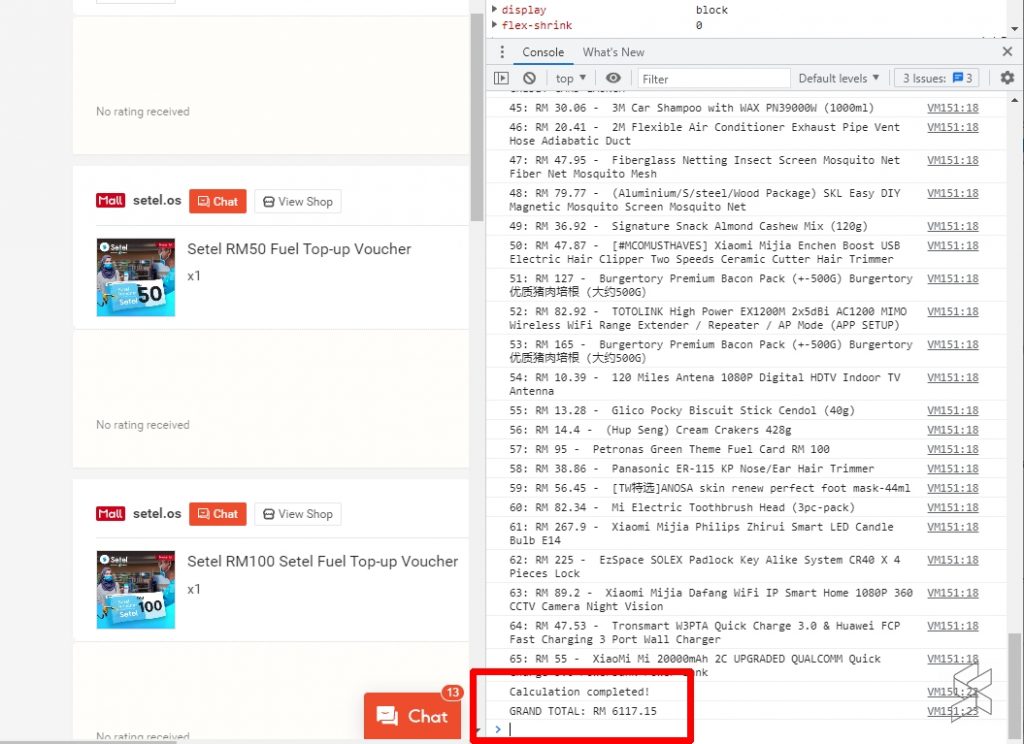Click VM151:18 source link for entry 45
The width and height of the screenshot is (1024, 744).
pos(952,108)
